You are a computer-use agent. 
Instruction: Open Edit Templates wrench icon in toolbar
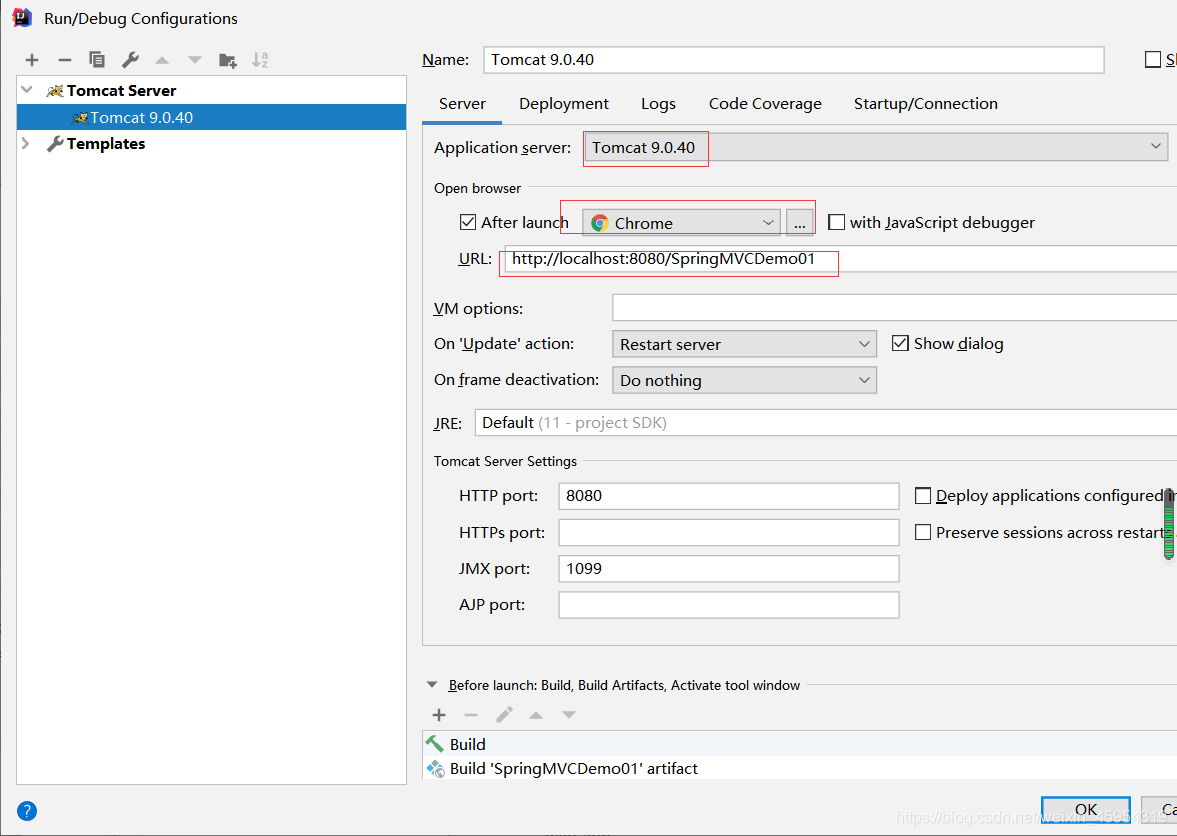[130, 60]
